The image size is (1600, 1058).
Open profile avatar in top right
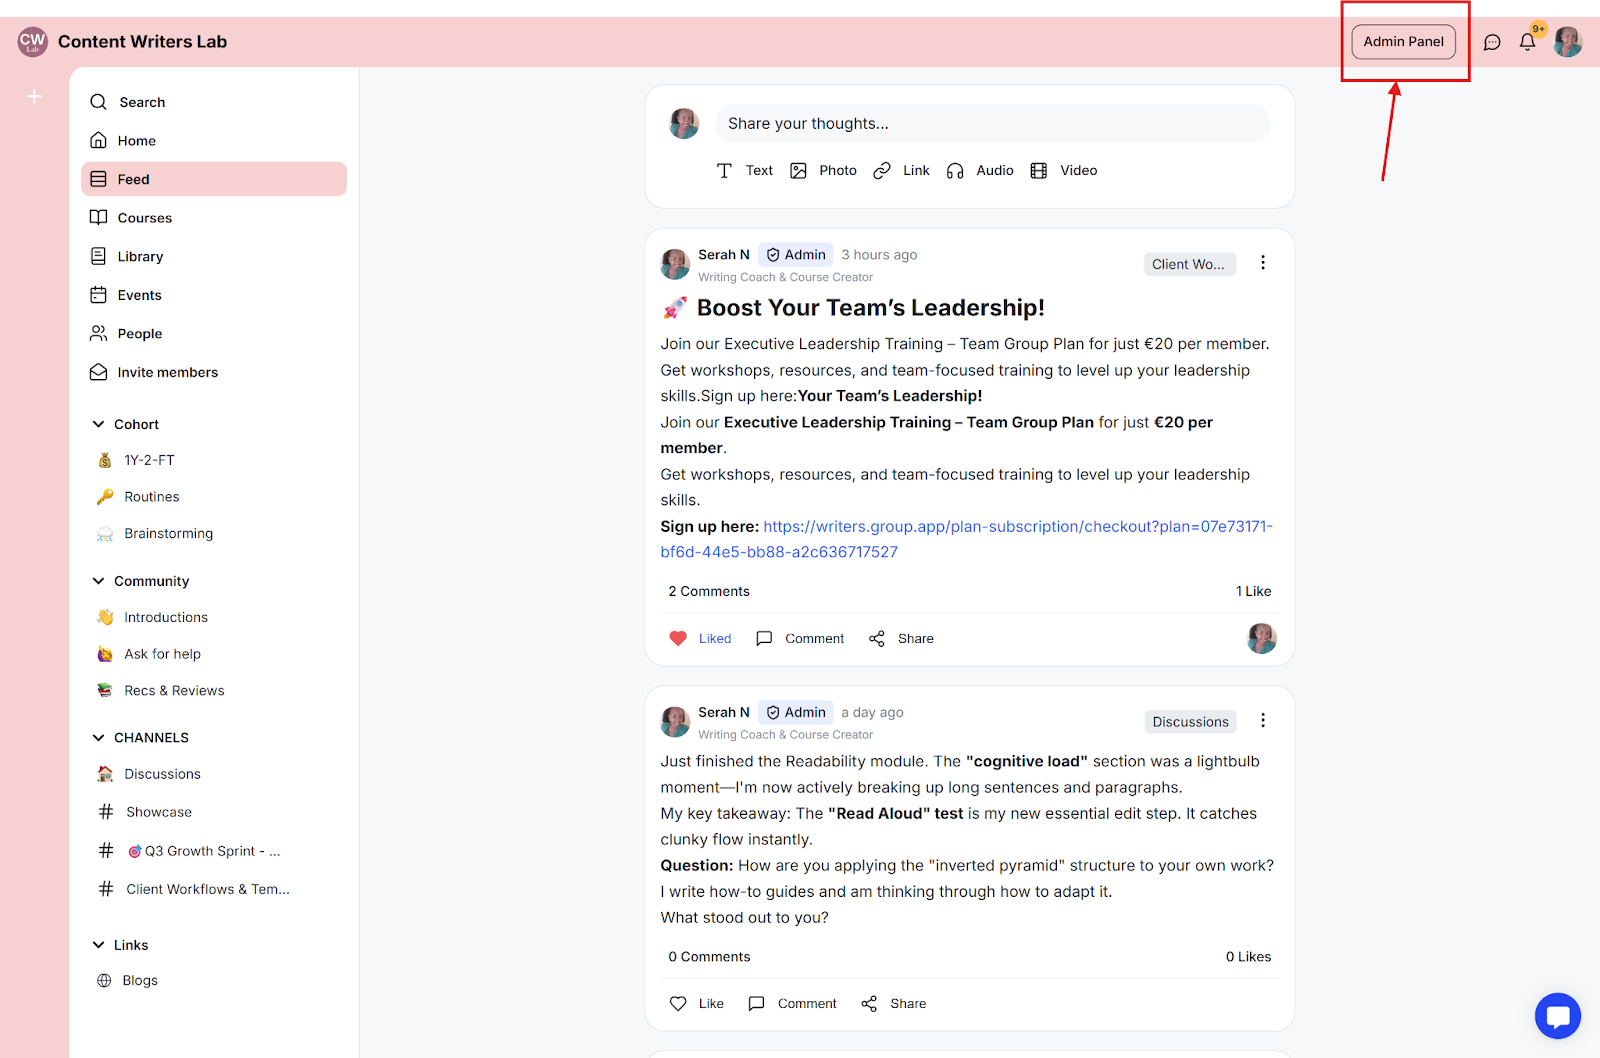(1567, 42)
